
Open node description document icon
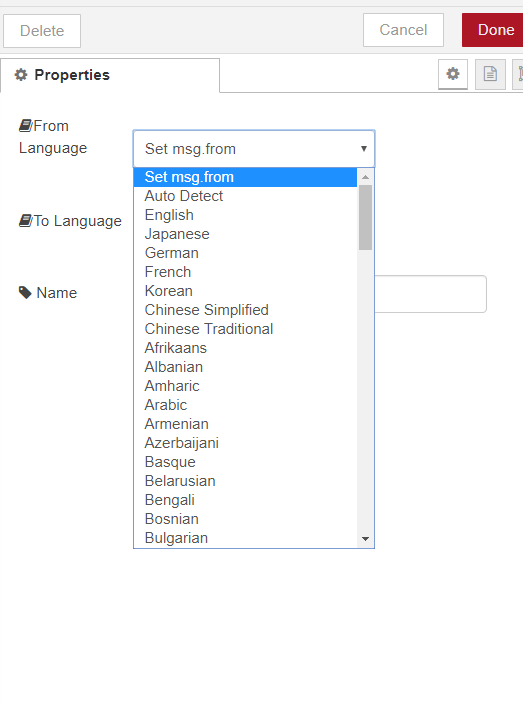(x=490, y=74)
